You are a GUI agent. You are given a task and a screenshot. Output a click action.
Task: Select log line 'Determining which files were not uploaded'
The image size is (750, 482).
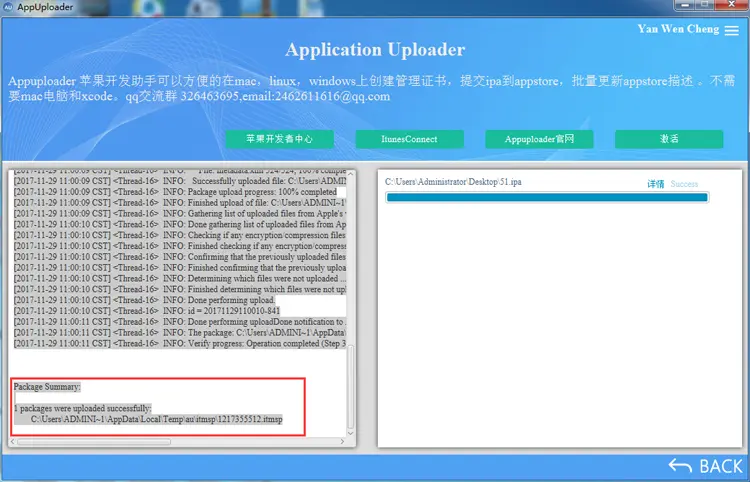click(x=180, y=278)
